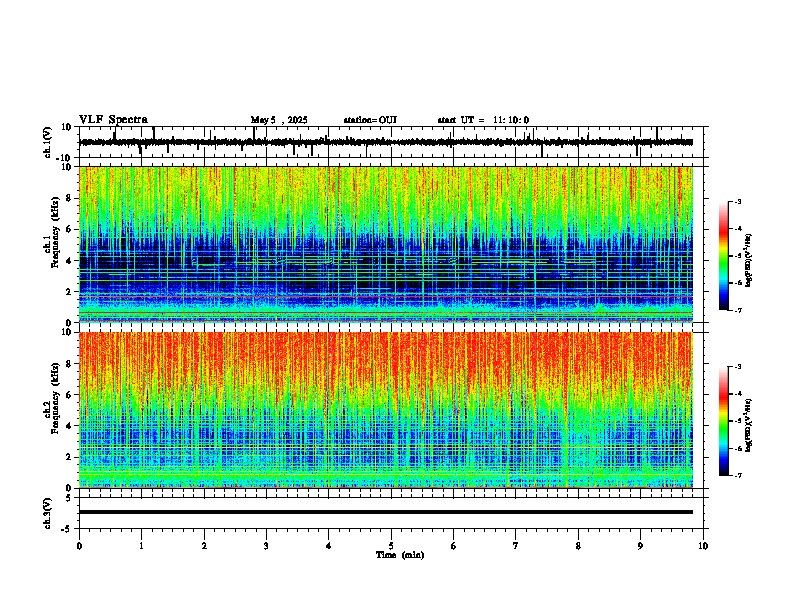Click the 'station=OUI' label
This screenshot has width=792, height=612.
click(x=370, y=120)
